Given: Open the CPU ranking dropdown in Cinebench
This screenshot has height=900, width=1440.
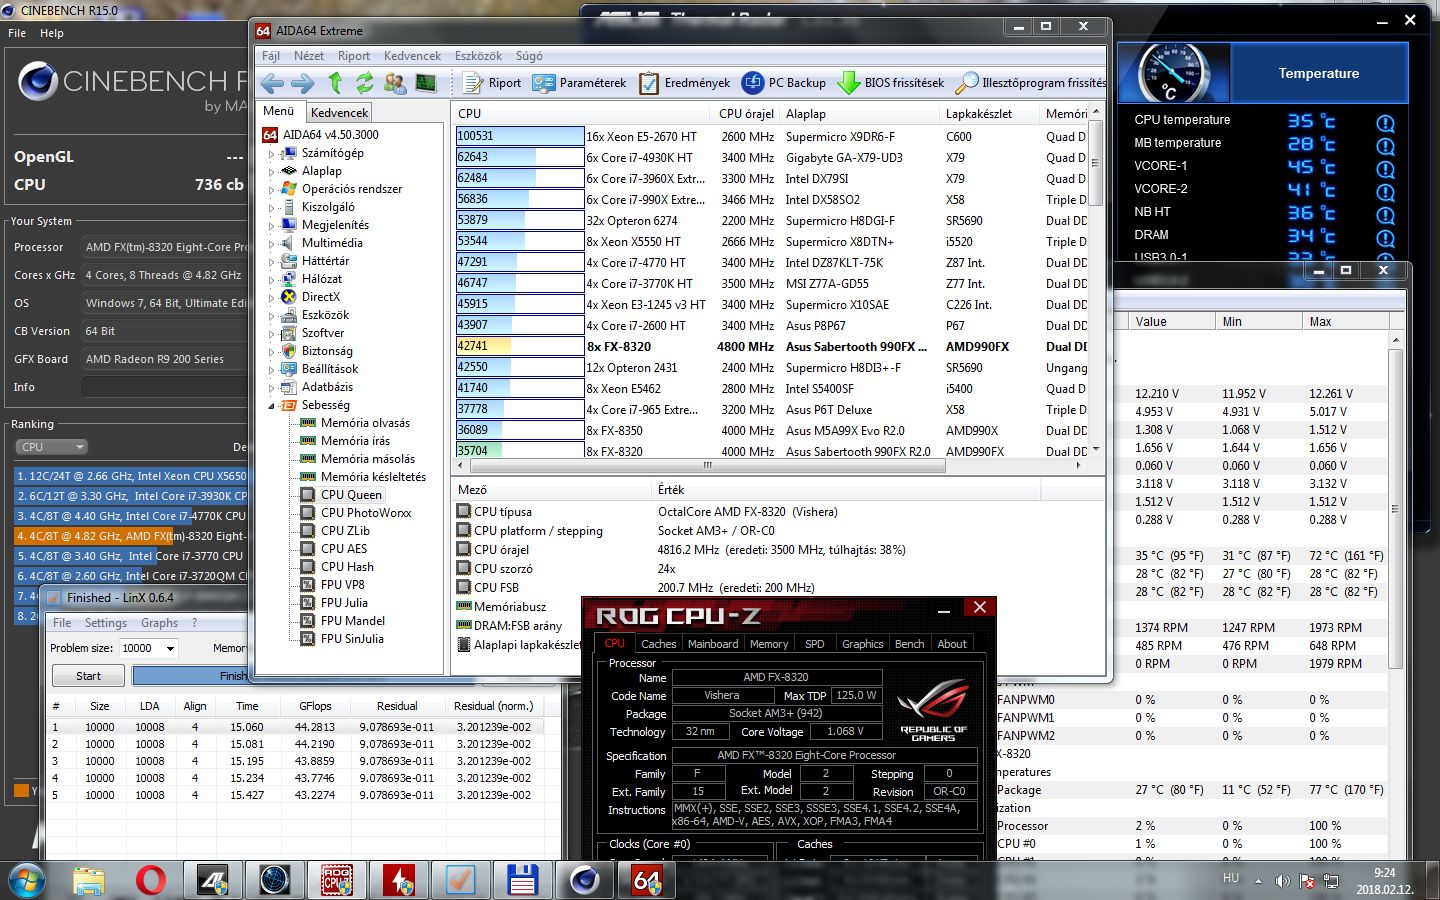Looking at the screenshot, I should tap(51, 447).
